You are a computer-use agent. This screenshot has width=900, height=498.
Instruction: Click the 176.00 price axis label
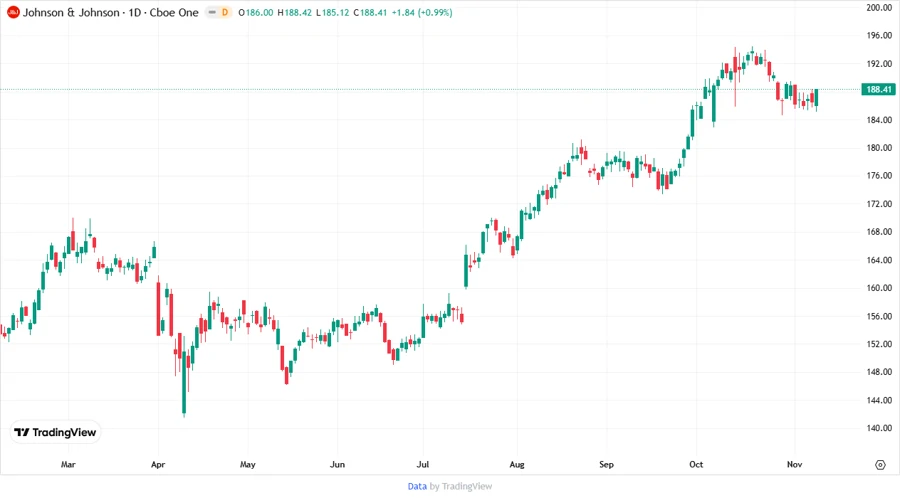pyautogui.click(x=879, y=176)
